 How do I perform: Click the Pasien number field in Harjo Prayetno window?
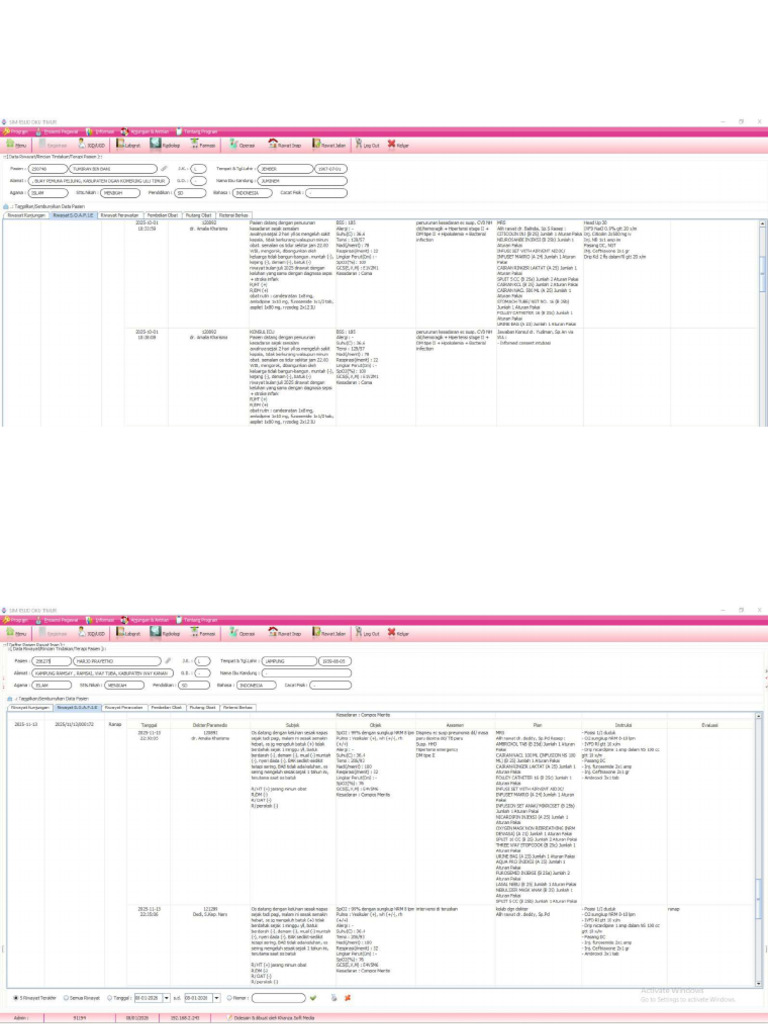tap(50, 661)
